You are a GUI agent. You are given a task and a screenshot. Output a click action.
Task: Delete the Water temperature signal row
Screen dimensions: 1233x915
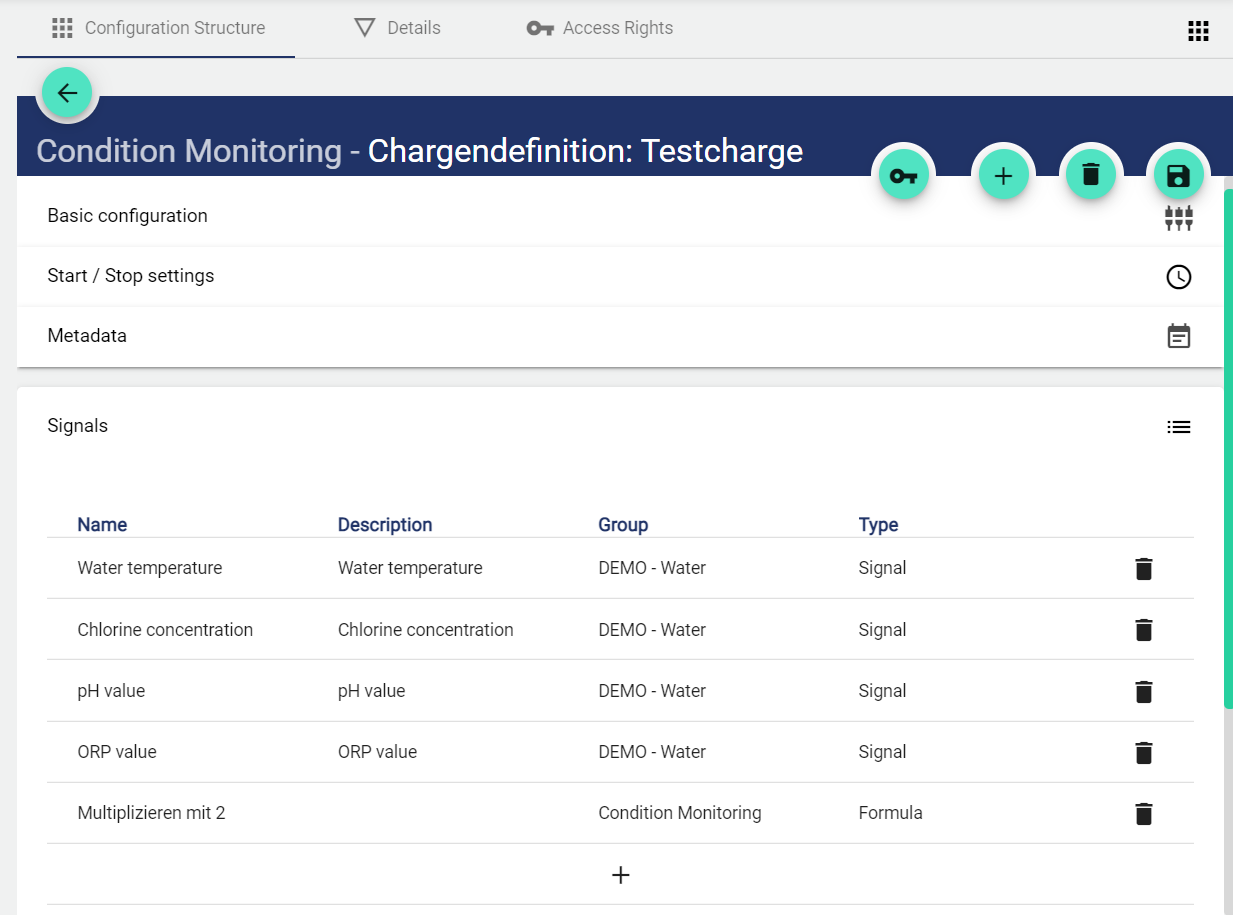(1144, 569)
